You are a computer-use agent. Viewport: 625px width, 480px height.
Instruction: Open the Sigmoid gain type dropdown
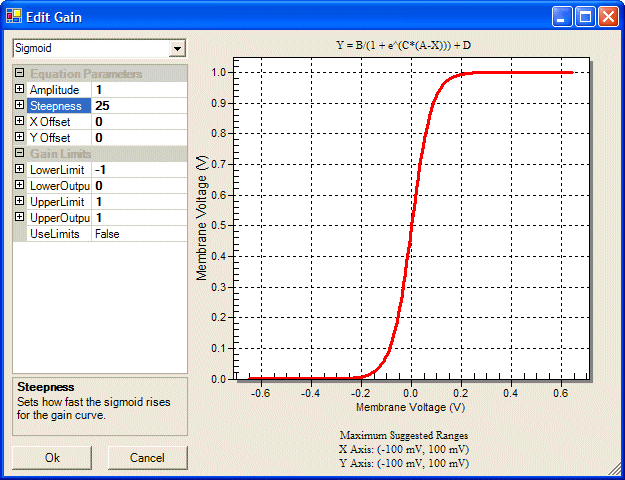(177, 49)
